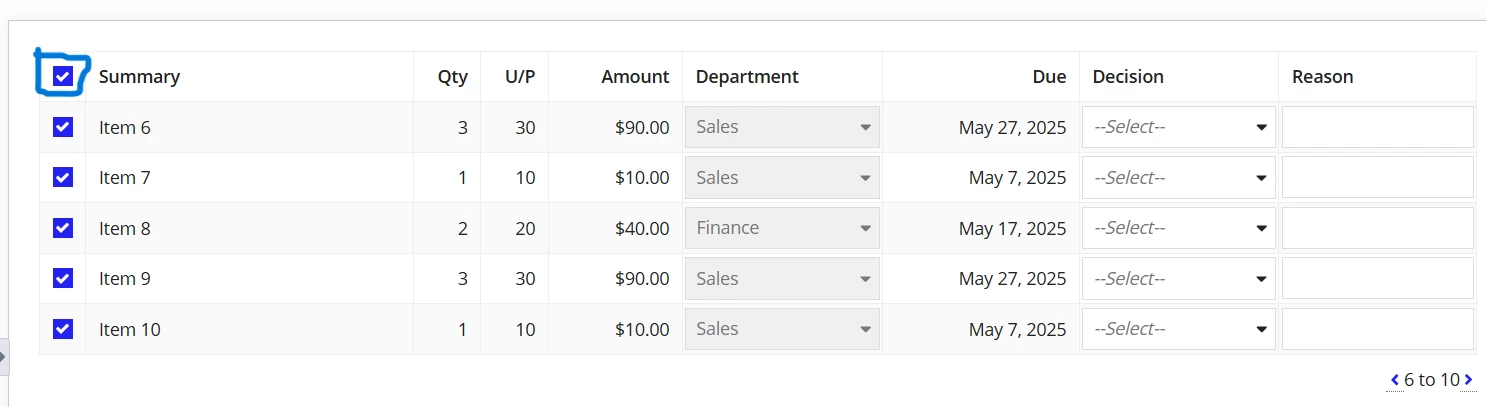The height and width of the screenshot is (407, 1486).
Task: Open Decision dropdown for Item 6
Action: tap(1179, 127)
